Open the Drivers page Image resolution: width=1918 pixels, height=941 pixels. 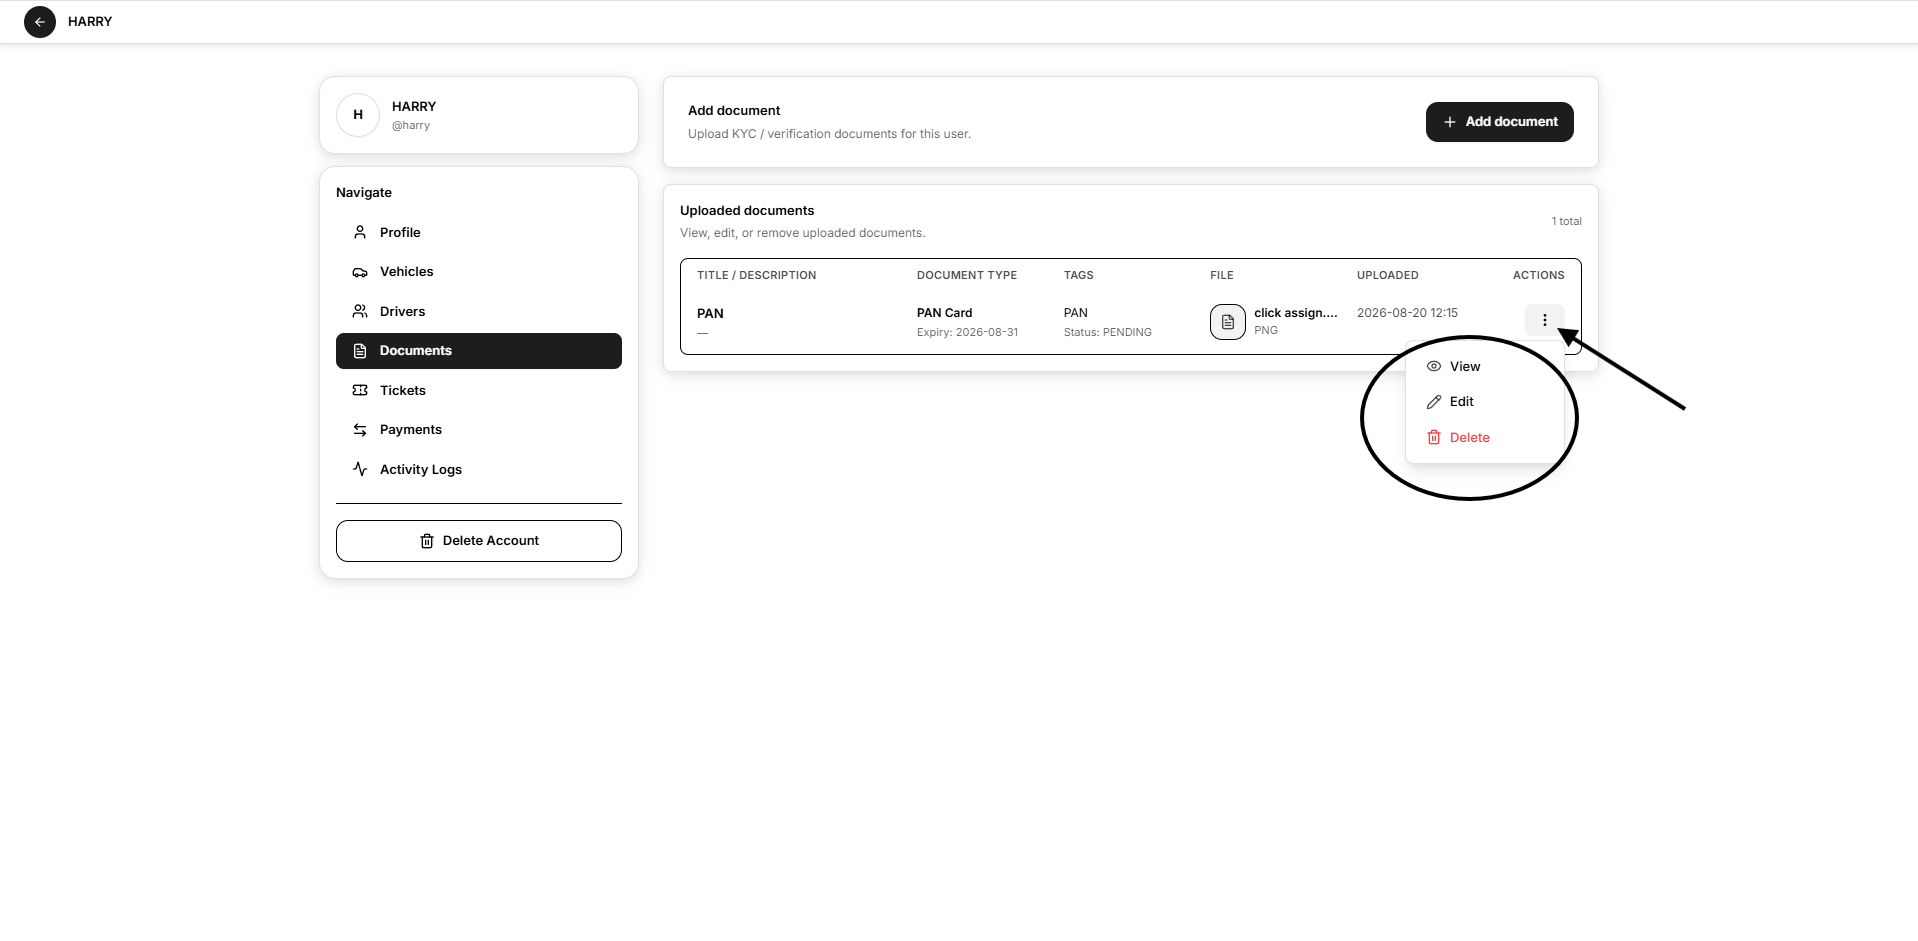coord(479,311)
